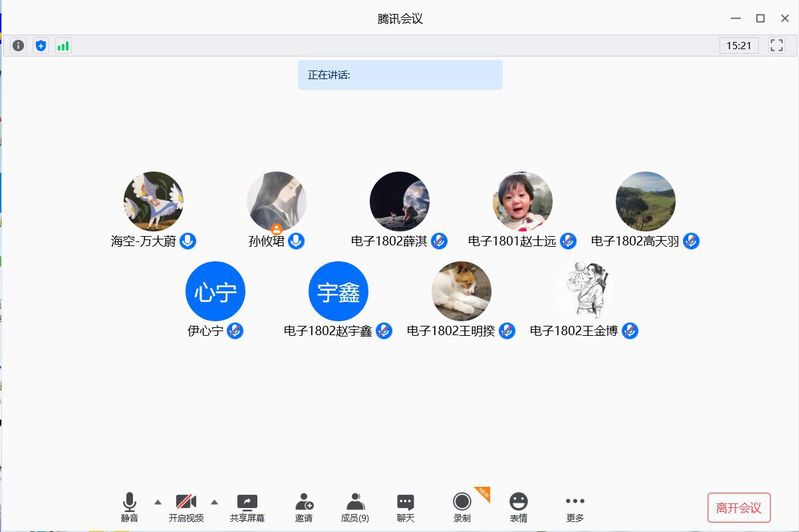Click muted mic icon next to 伊心宁

point(235,331)
